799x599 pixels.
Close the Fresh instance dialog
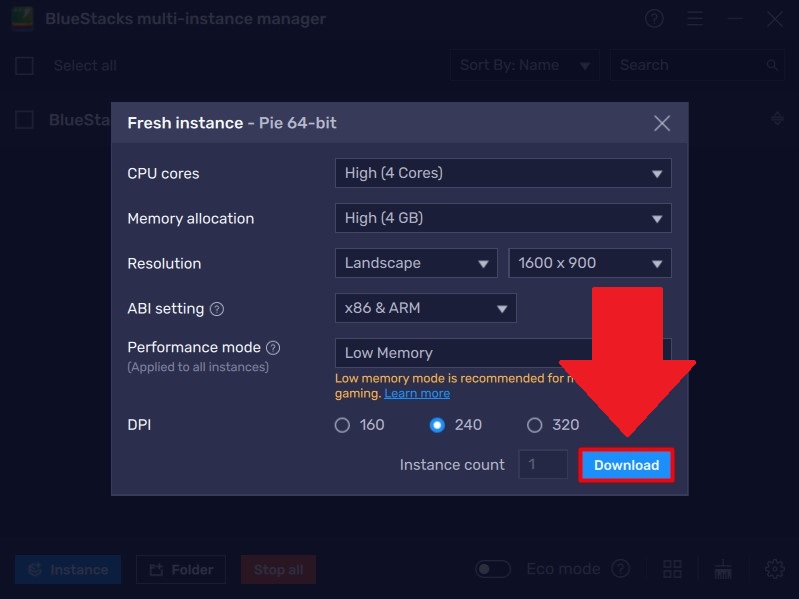pyautogui.click(x=662, y=123)
